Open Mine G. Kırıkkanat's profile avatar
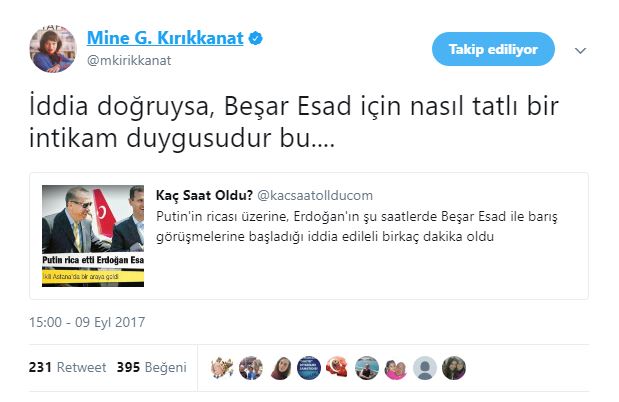The width and height of the screenshot is (619, 402). (x=53, y=49)
